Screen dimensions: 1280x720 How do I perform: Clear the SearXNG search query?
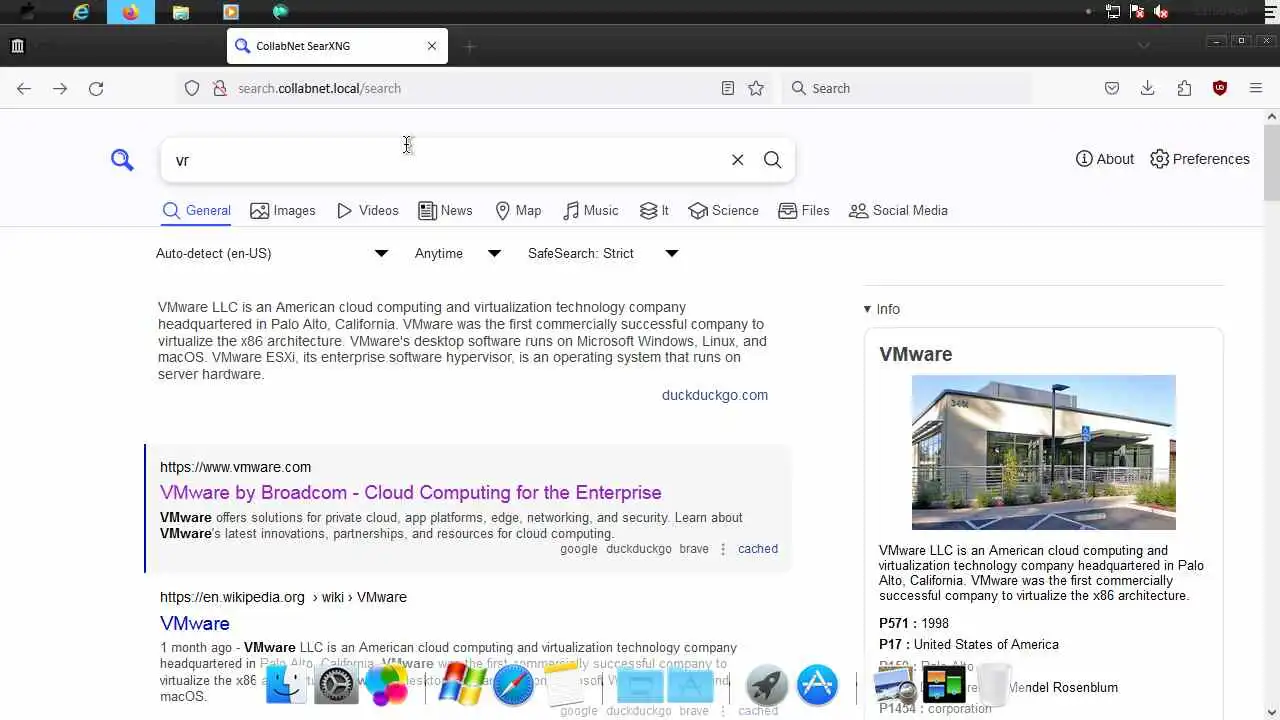[737, 160]
